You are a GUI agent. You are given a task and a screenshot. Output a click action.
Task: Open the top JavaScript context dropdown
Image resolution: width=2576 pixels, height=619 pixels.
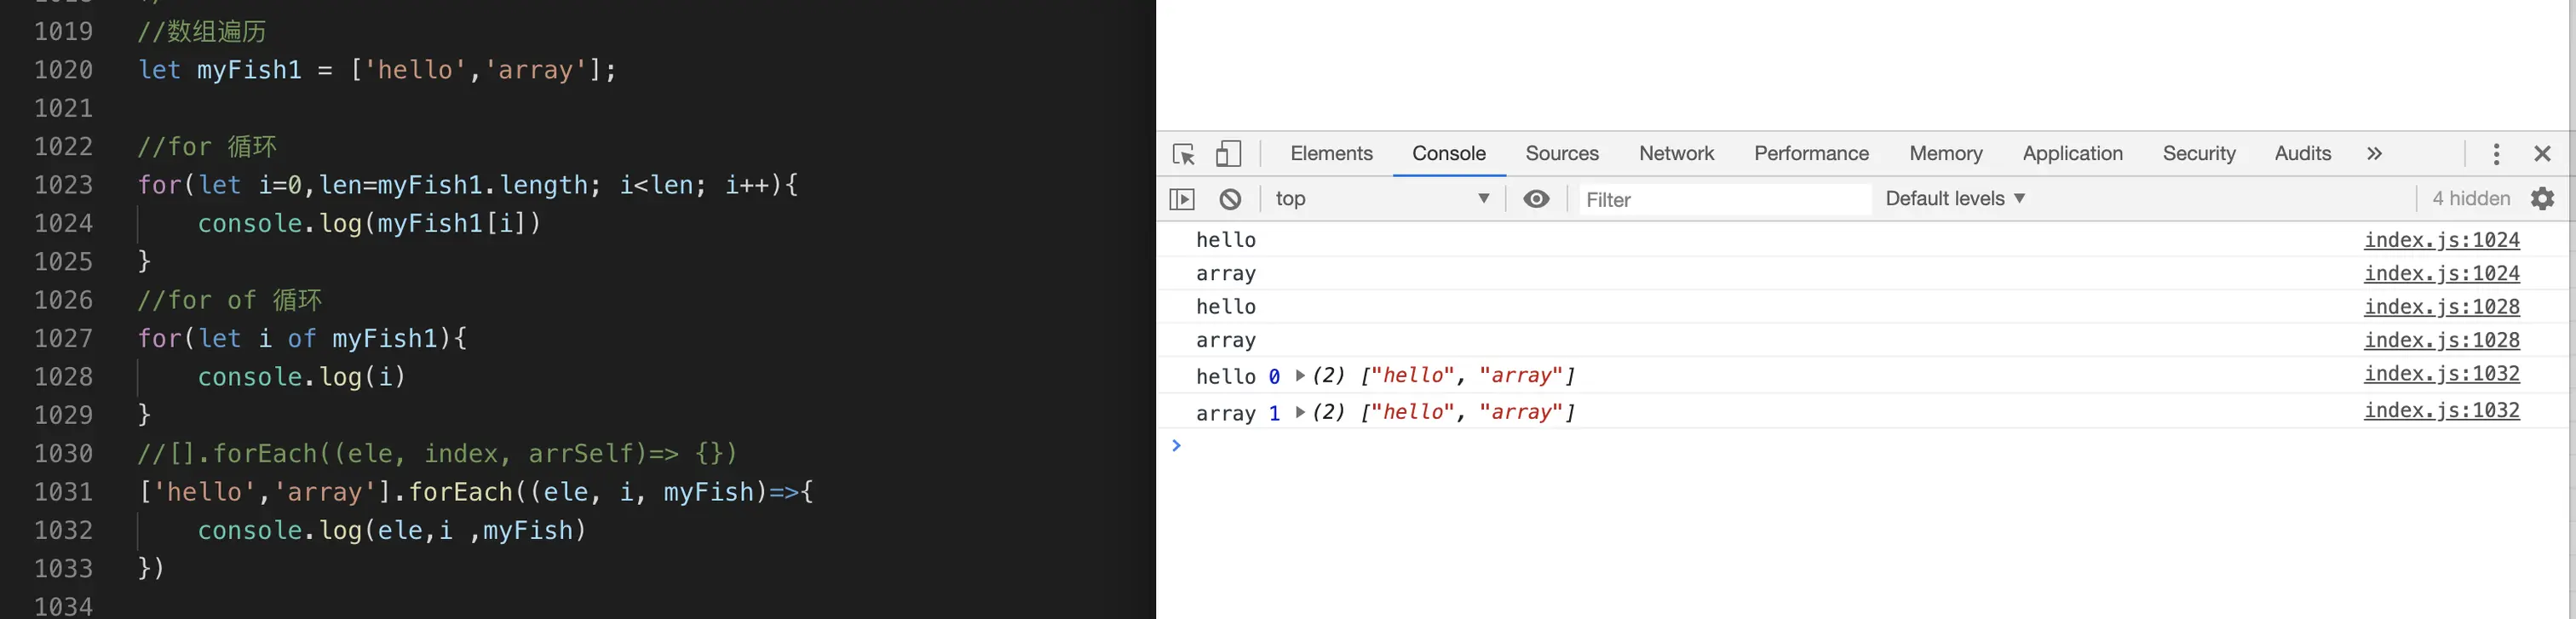tap(1382, 199)
